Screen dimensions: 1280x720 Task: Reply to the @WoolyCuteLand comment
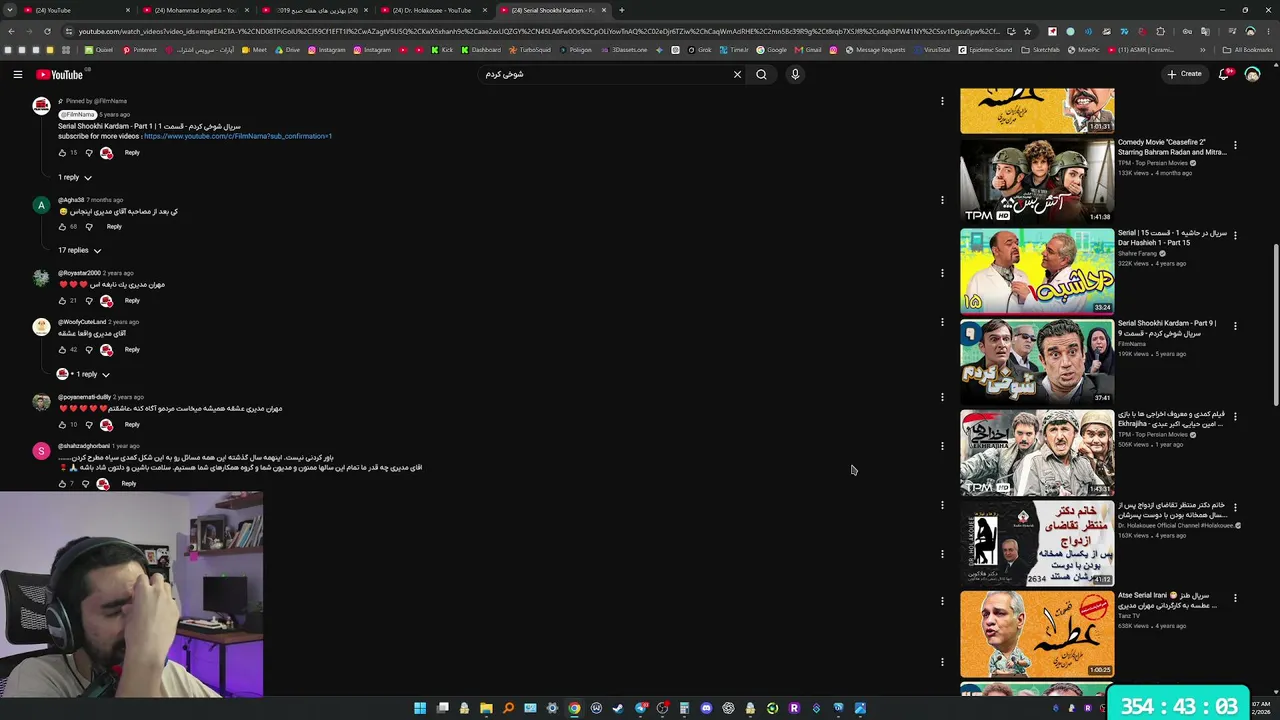click(132, 350)
